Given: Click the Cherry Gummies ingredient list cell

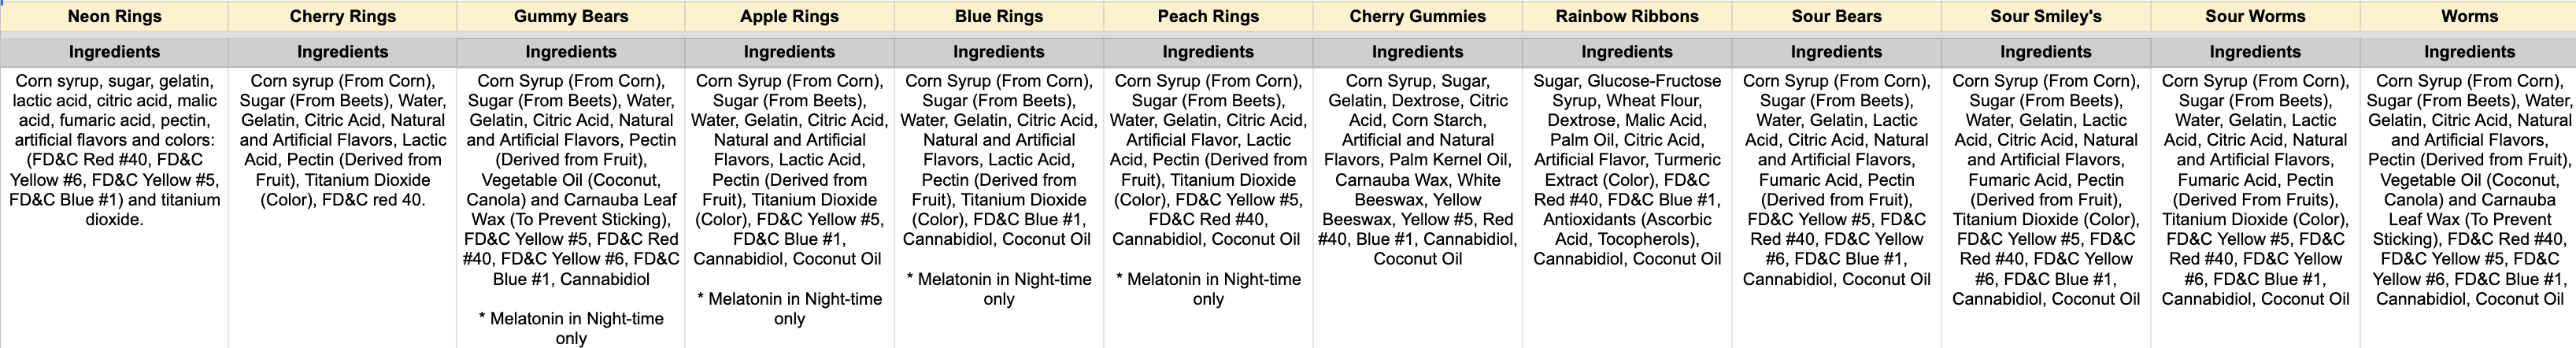Looking at the screenshot, I should [1417, 170].
